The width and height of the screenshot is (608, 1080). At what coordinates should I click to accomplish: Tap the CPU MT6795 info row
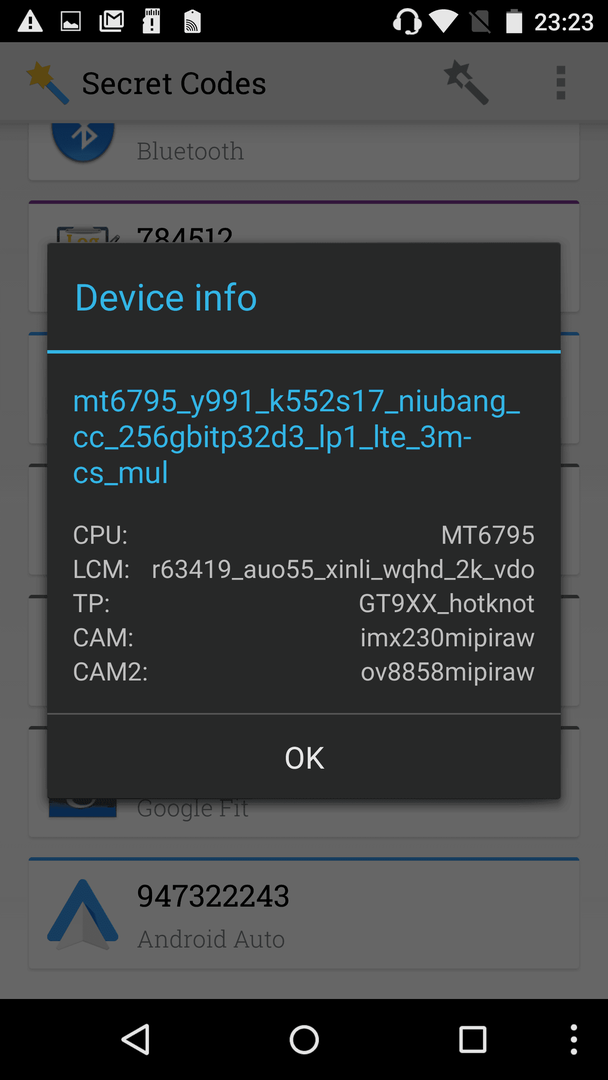[304, 535]
